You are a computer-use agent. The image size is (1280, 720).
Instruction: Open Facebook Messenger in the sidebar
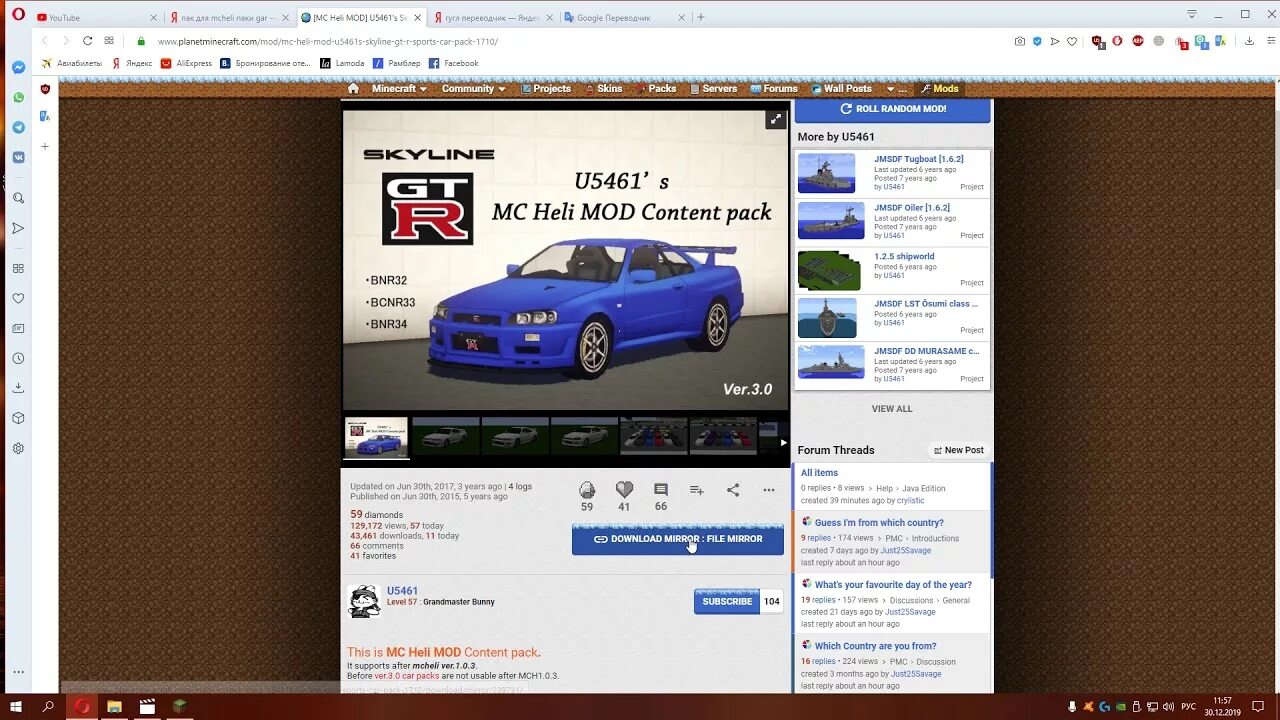(x=18, y=67)
